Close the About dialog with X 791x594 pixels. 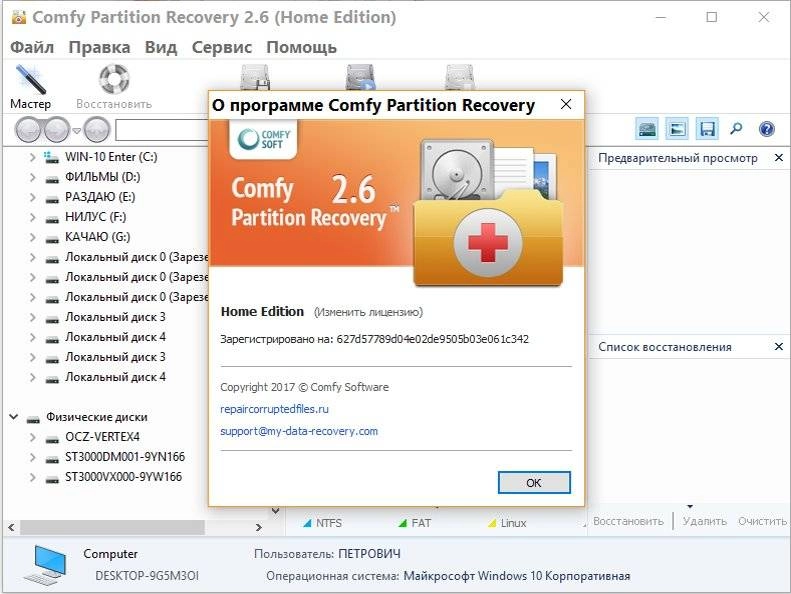[x=566, y=104]
